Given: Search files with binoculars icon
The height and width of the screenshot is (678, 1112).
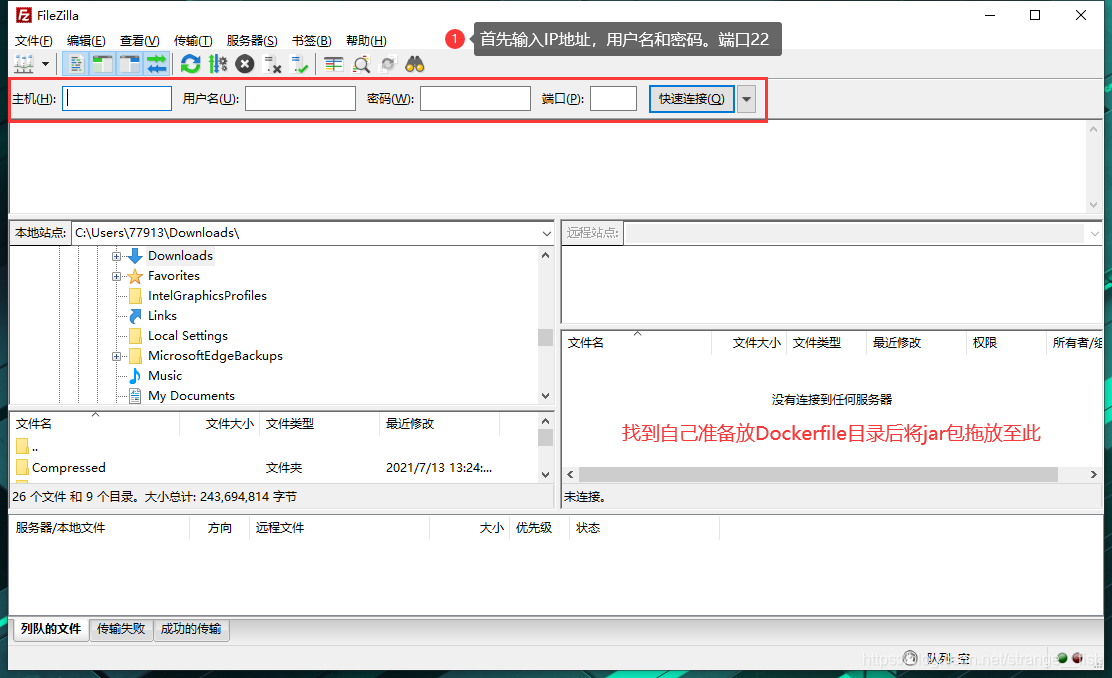Looking at the screenshot, I should coord(415,65).
